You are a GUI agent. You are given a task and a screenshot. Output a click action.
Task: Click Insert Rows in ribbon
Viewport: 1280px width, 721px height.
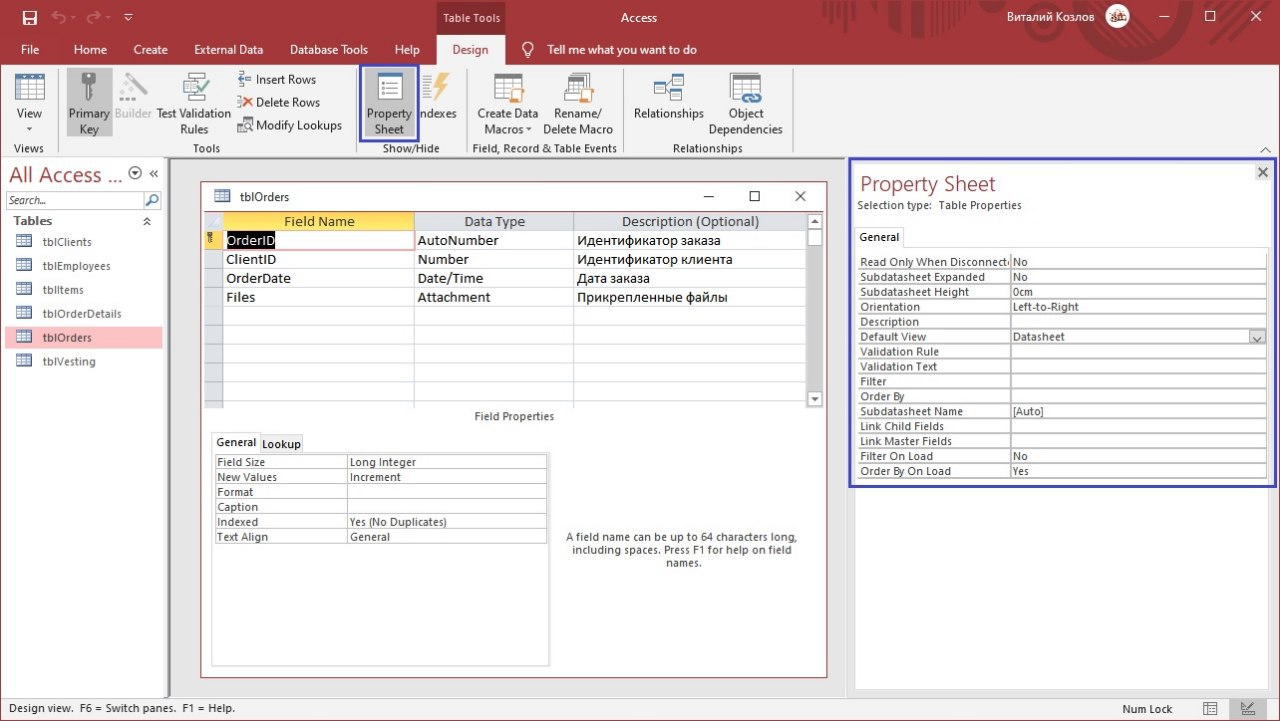tap(277, 79)
